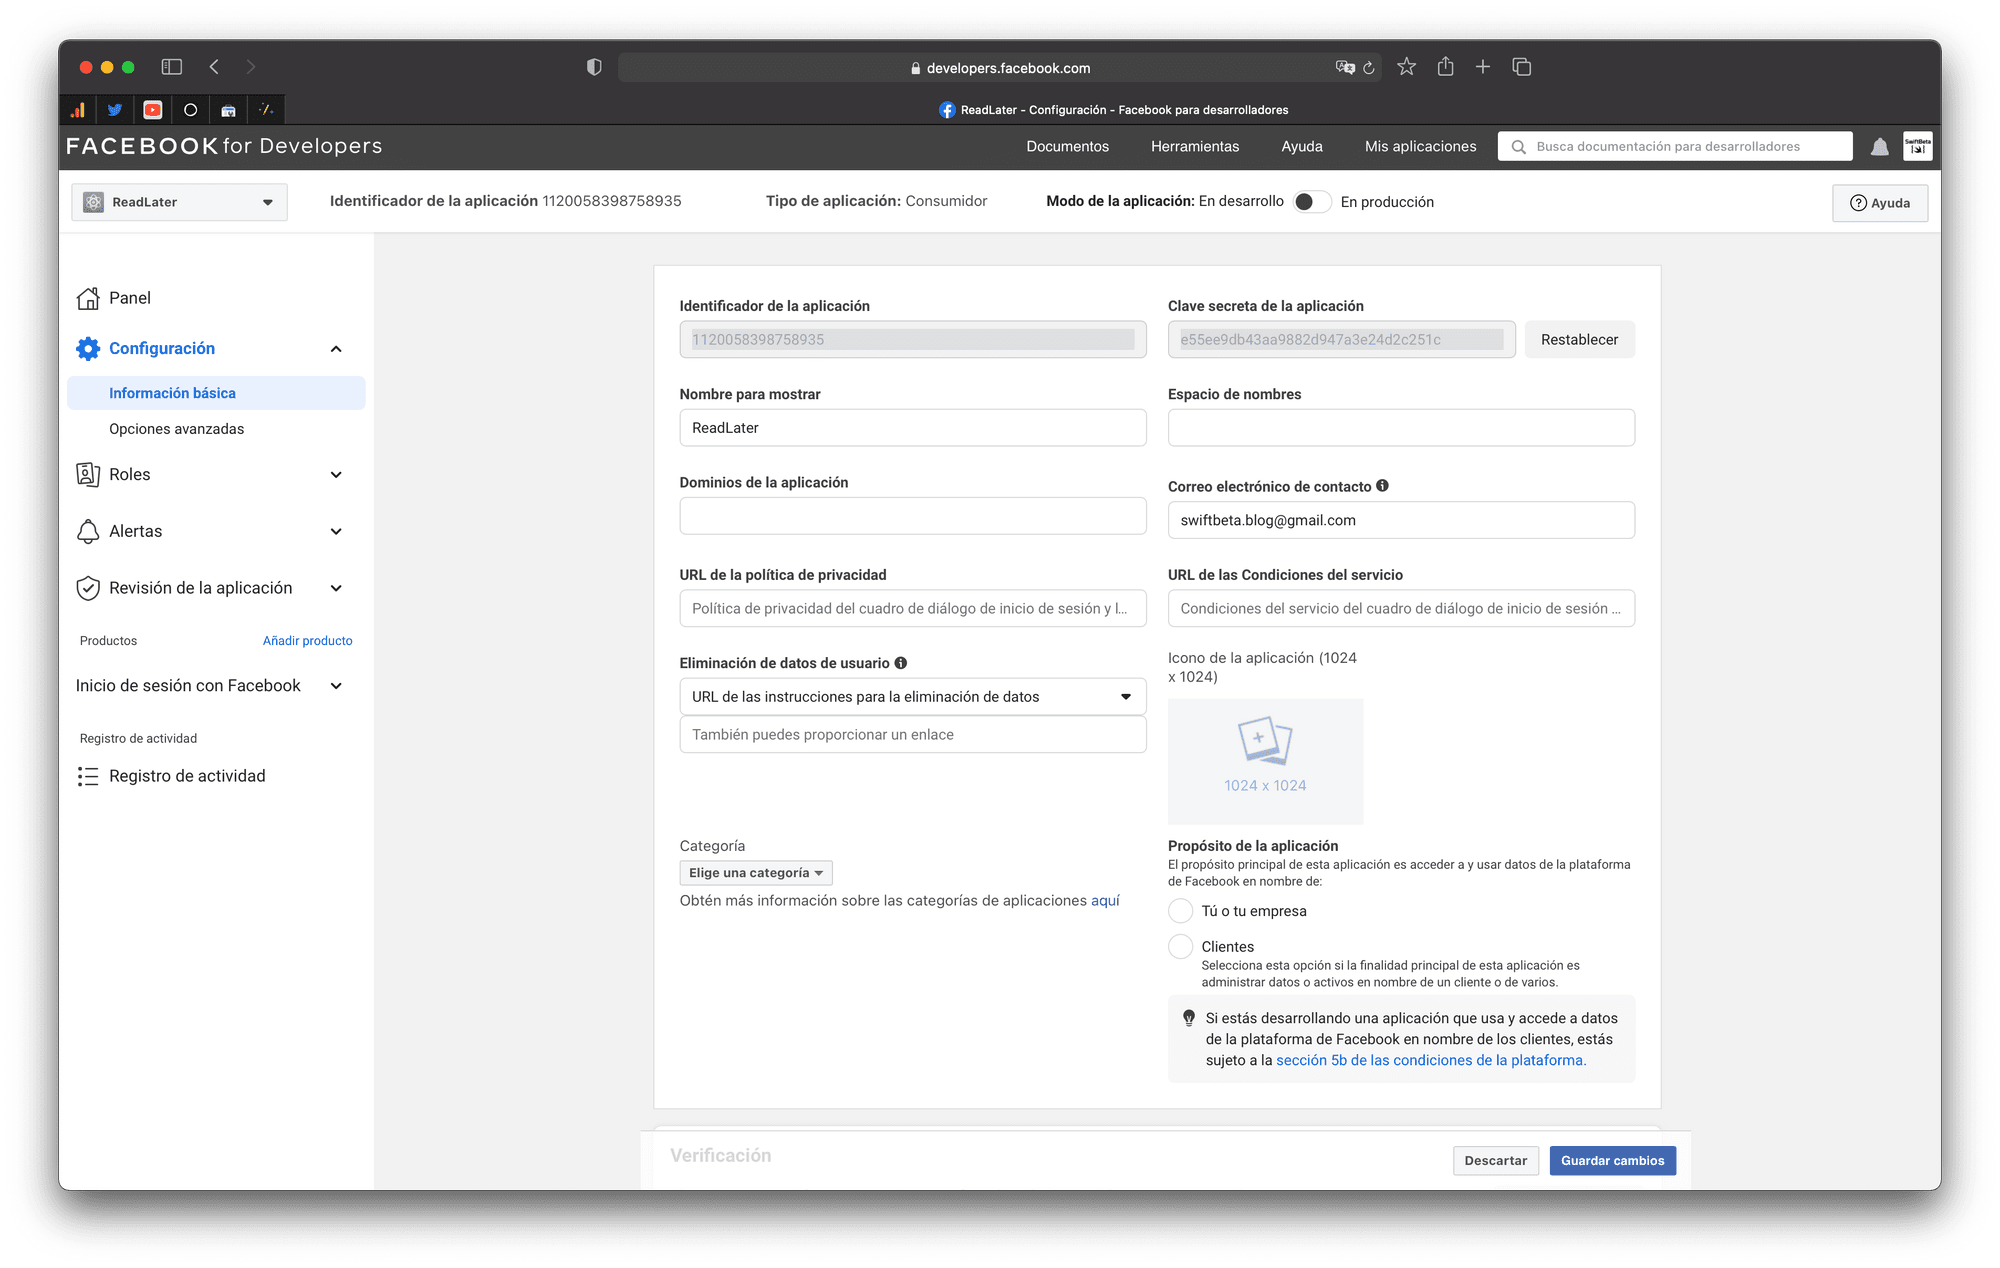Image resolution: width=2000 pixels, height=1268 pixels.
Task: Open Mis aplicaciones in top navigation
Action: tap(1421, 146)
